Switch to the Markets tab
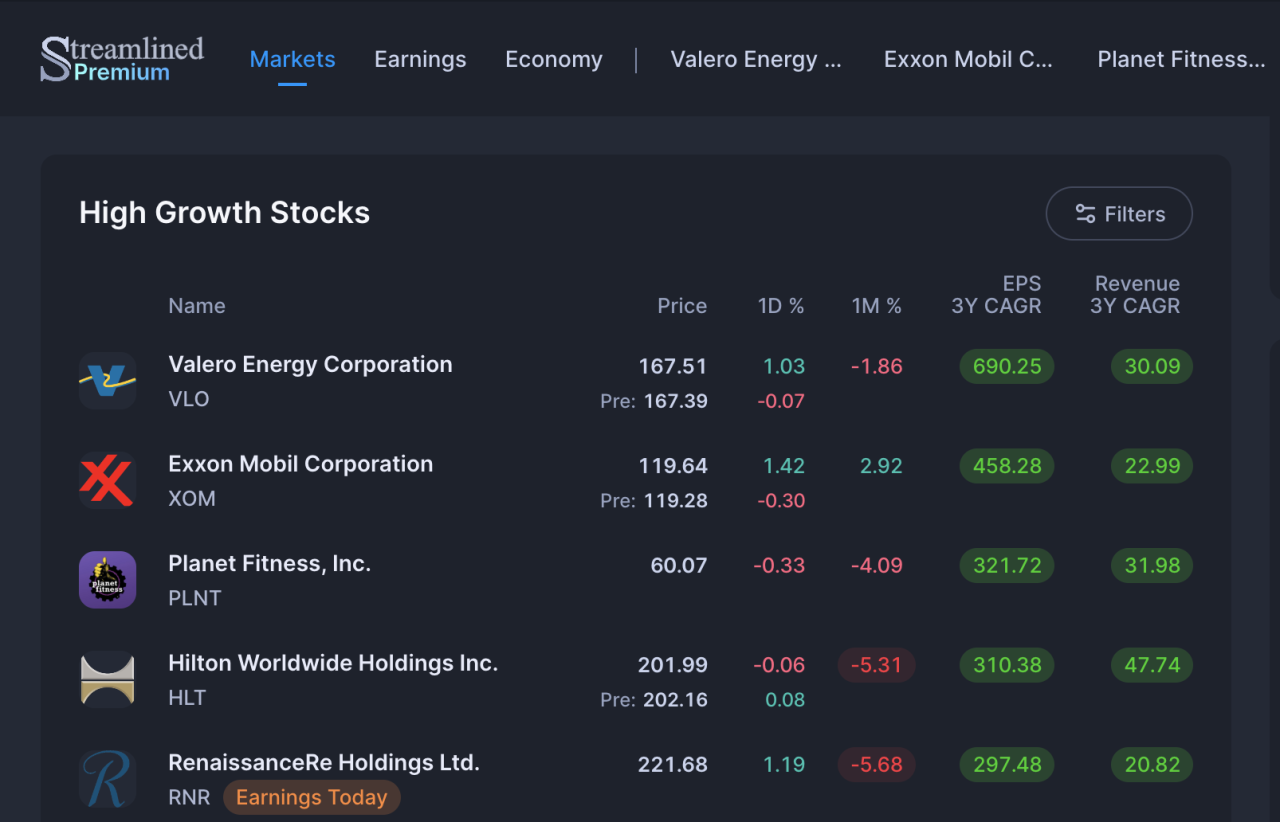The height and width of the screenshot is (822, 1280). click(x=292, y=59)
